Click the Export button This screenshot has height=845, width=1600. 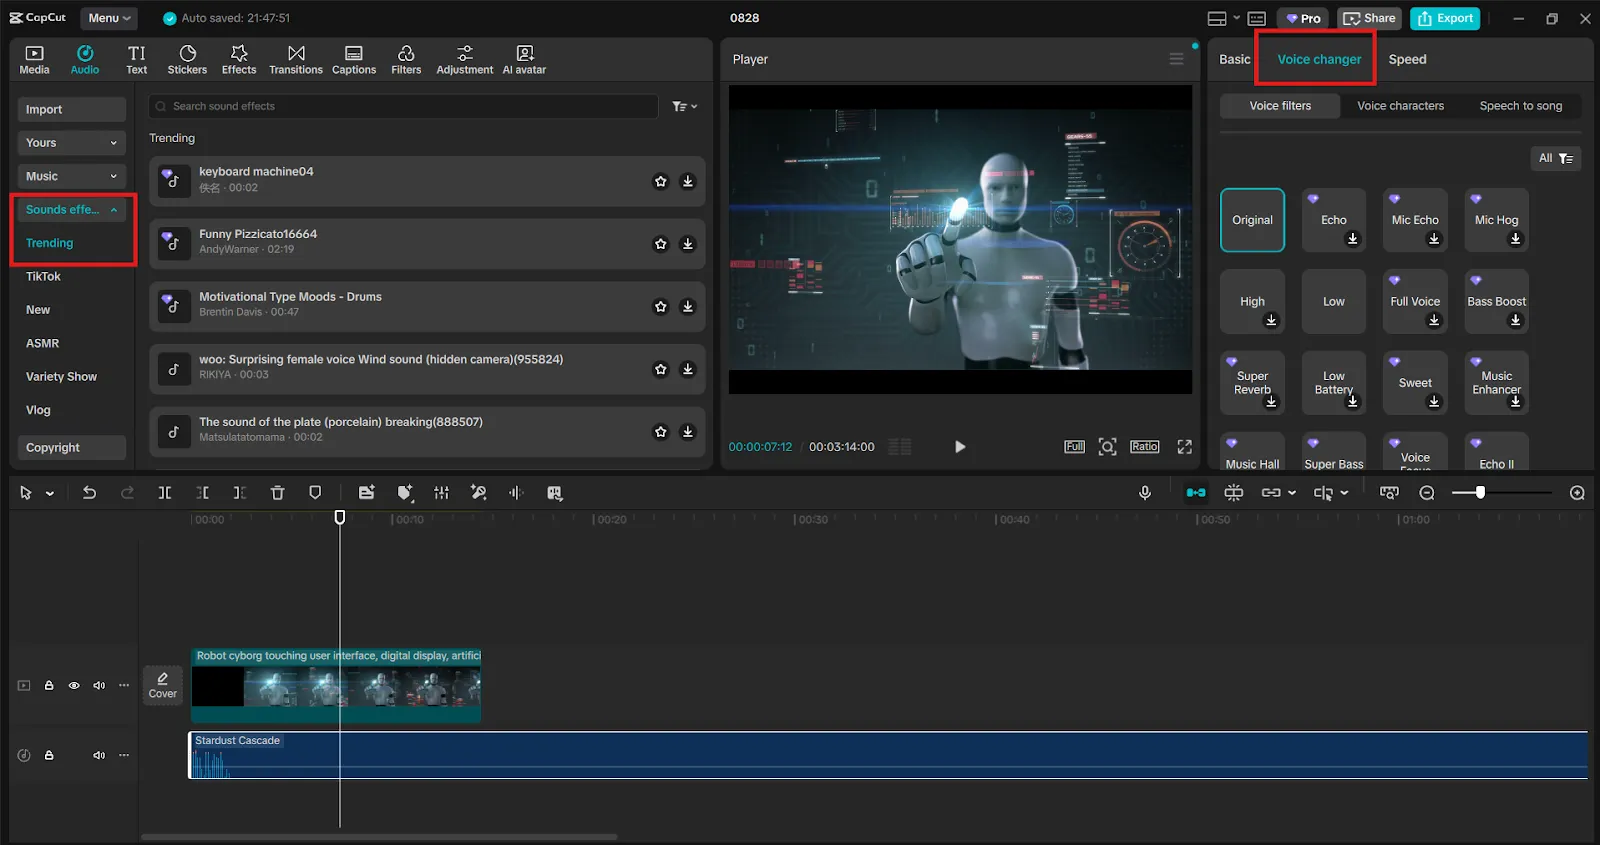pos(1445,18)
